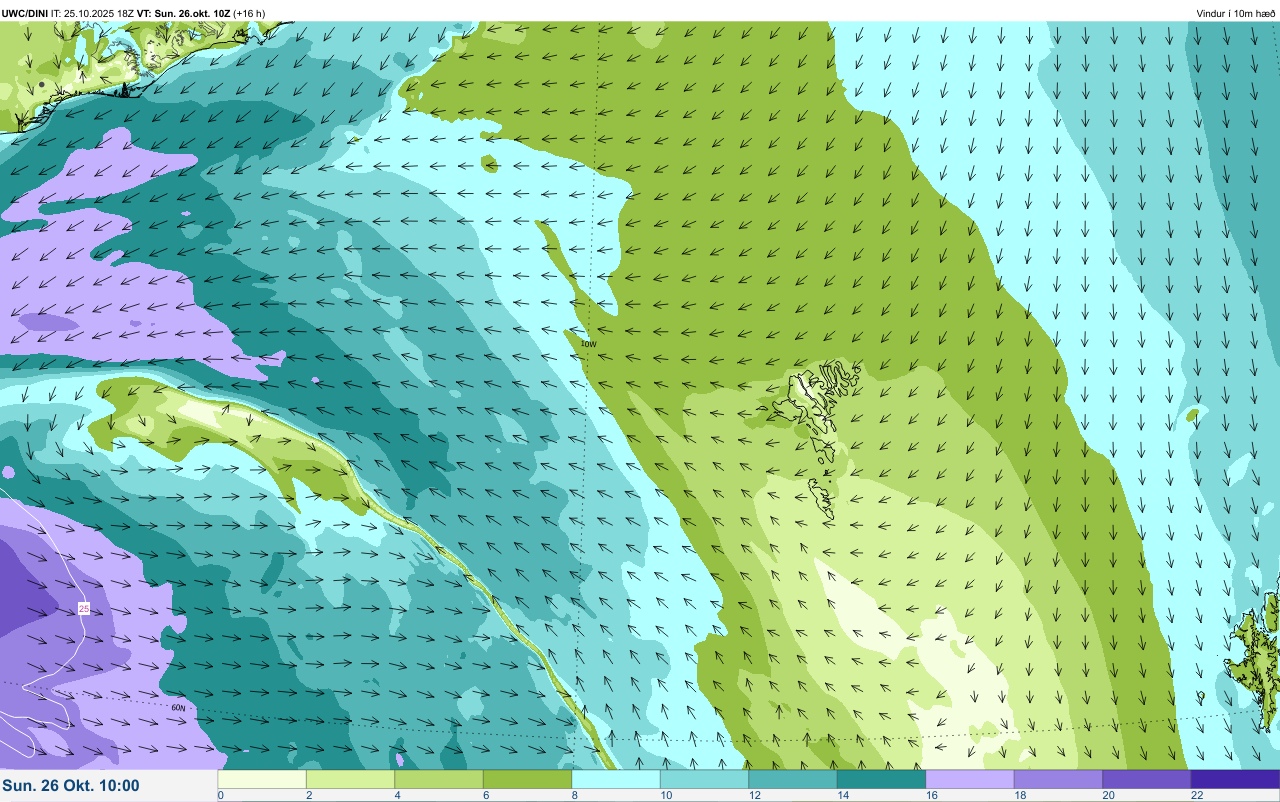This screenshot has height=802, width=1280.
Task: Click the medium purple 18–20 legend swatch
Action: [x=1058, y=779]
